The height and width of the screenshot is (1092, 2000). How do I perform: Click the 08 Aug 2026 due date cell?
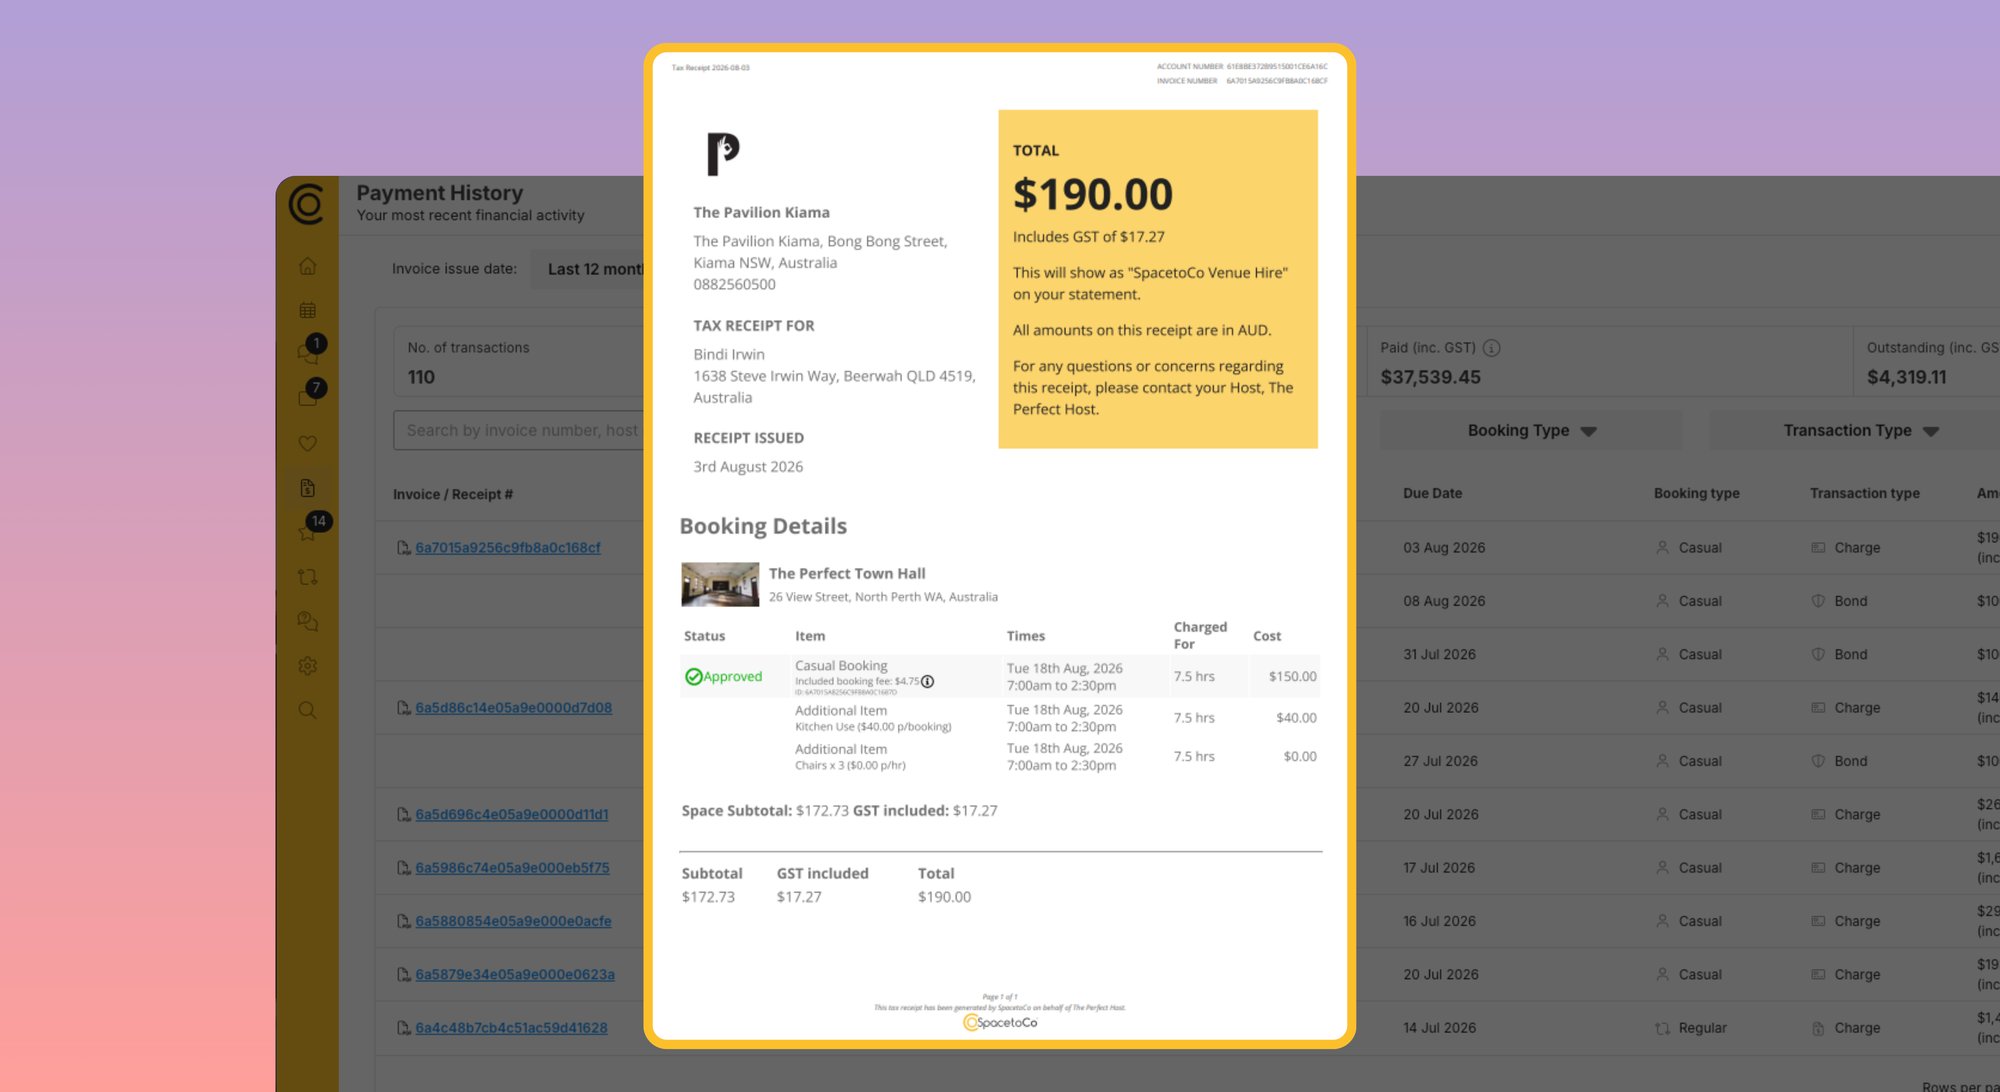point(1444,601)
